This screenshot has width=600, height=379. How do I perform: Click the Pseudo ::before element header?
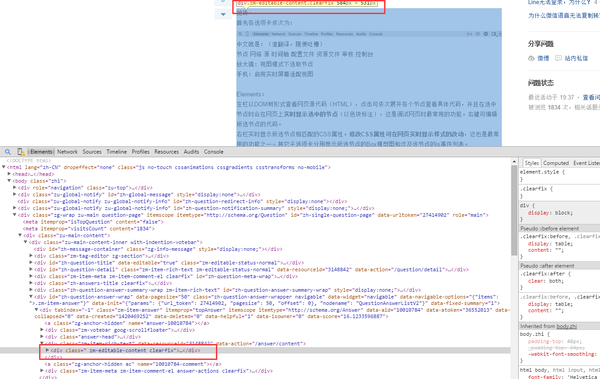tap(559, 229)
